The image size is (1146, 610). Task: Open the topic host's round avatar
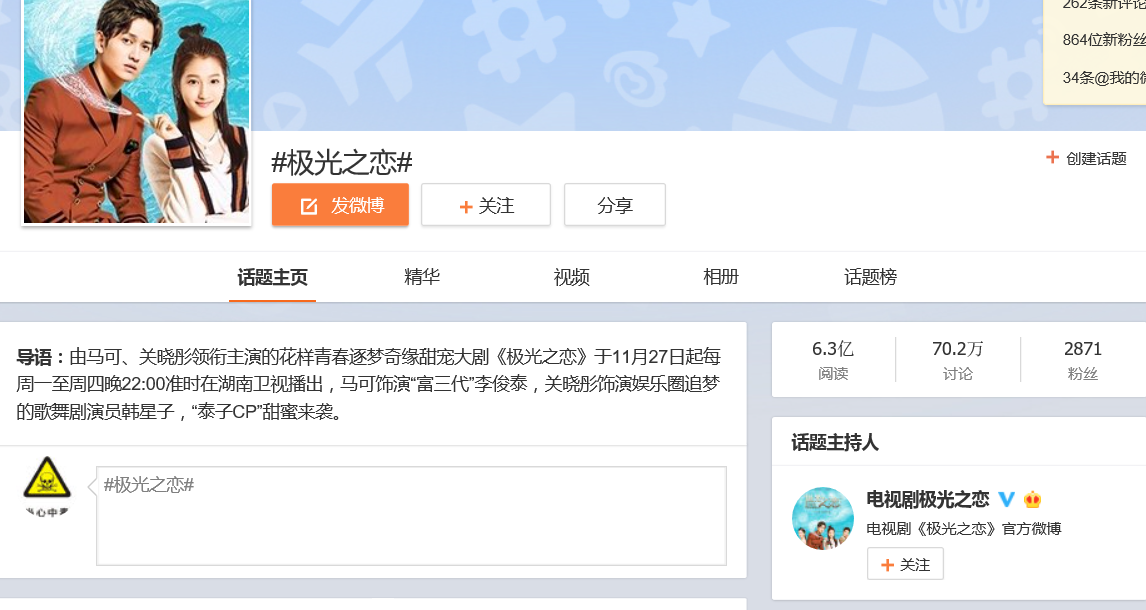[822, 518]
